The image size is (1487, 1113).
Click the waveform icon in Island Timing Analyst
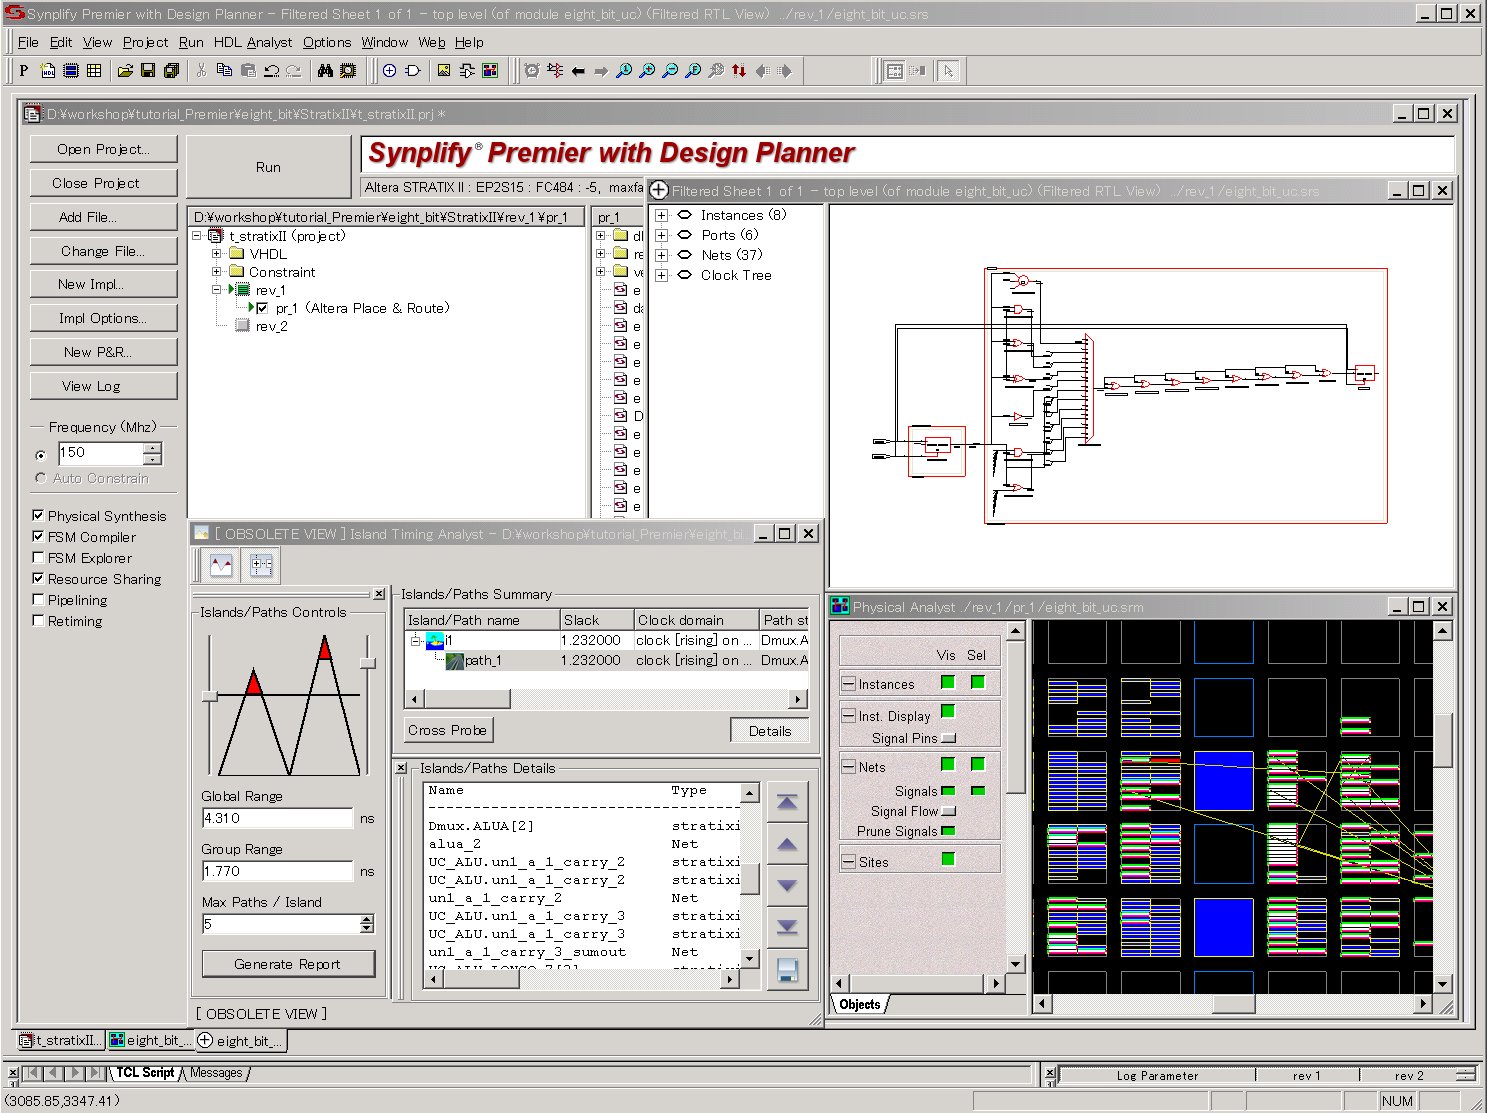pos(221,566)
